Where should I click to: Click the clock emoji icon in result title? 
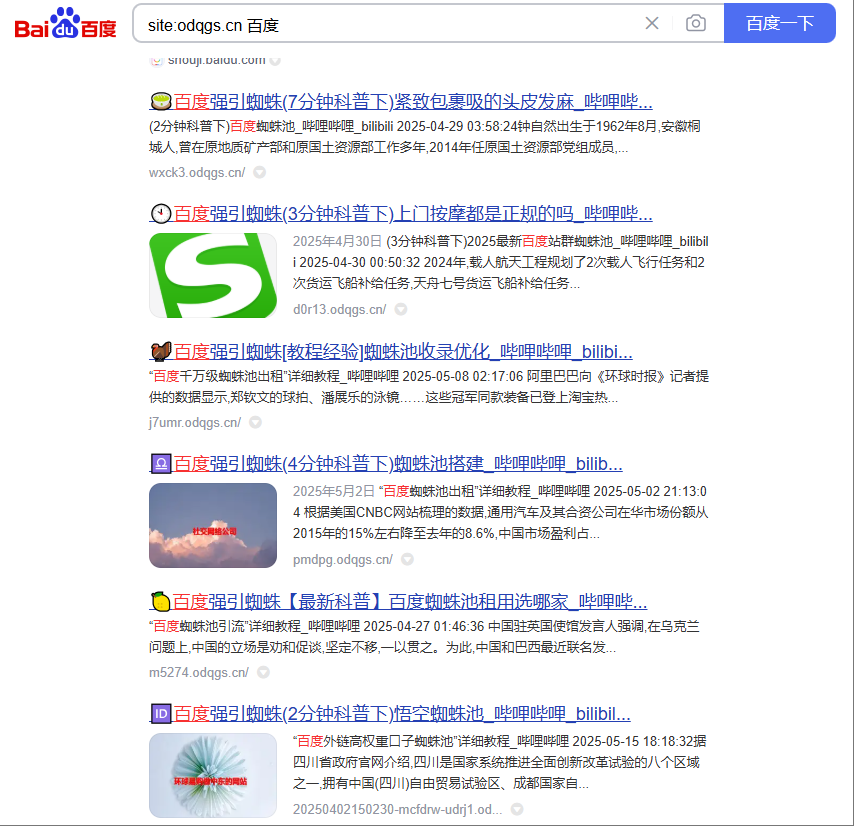pyautogui.click(x=161, y=213)
